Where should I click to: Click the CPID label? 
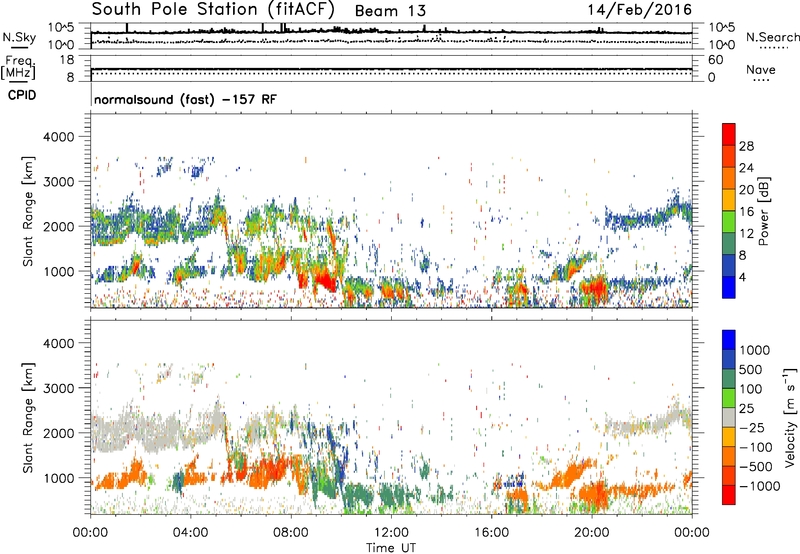[x=22, y=95]
